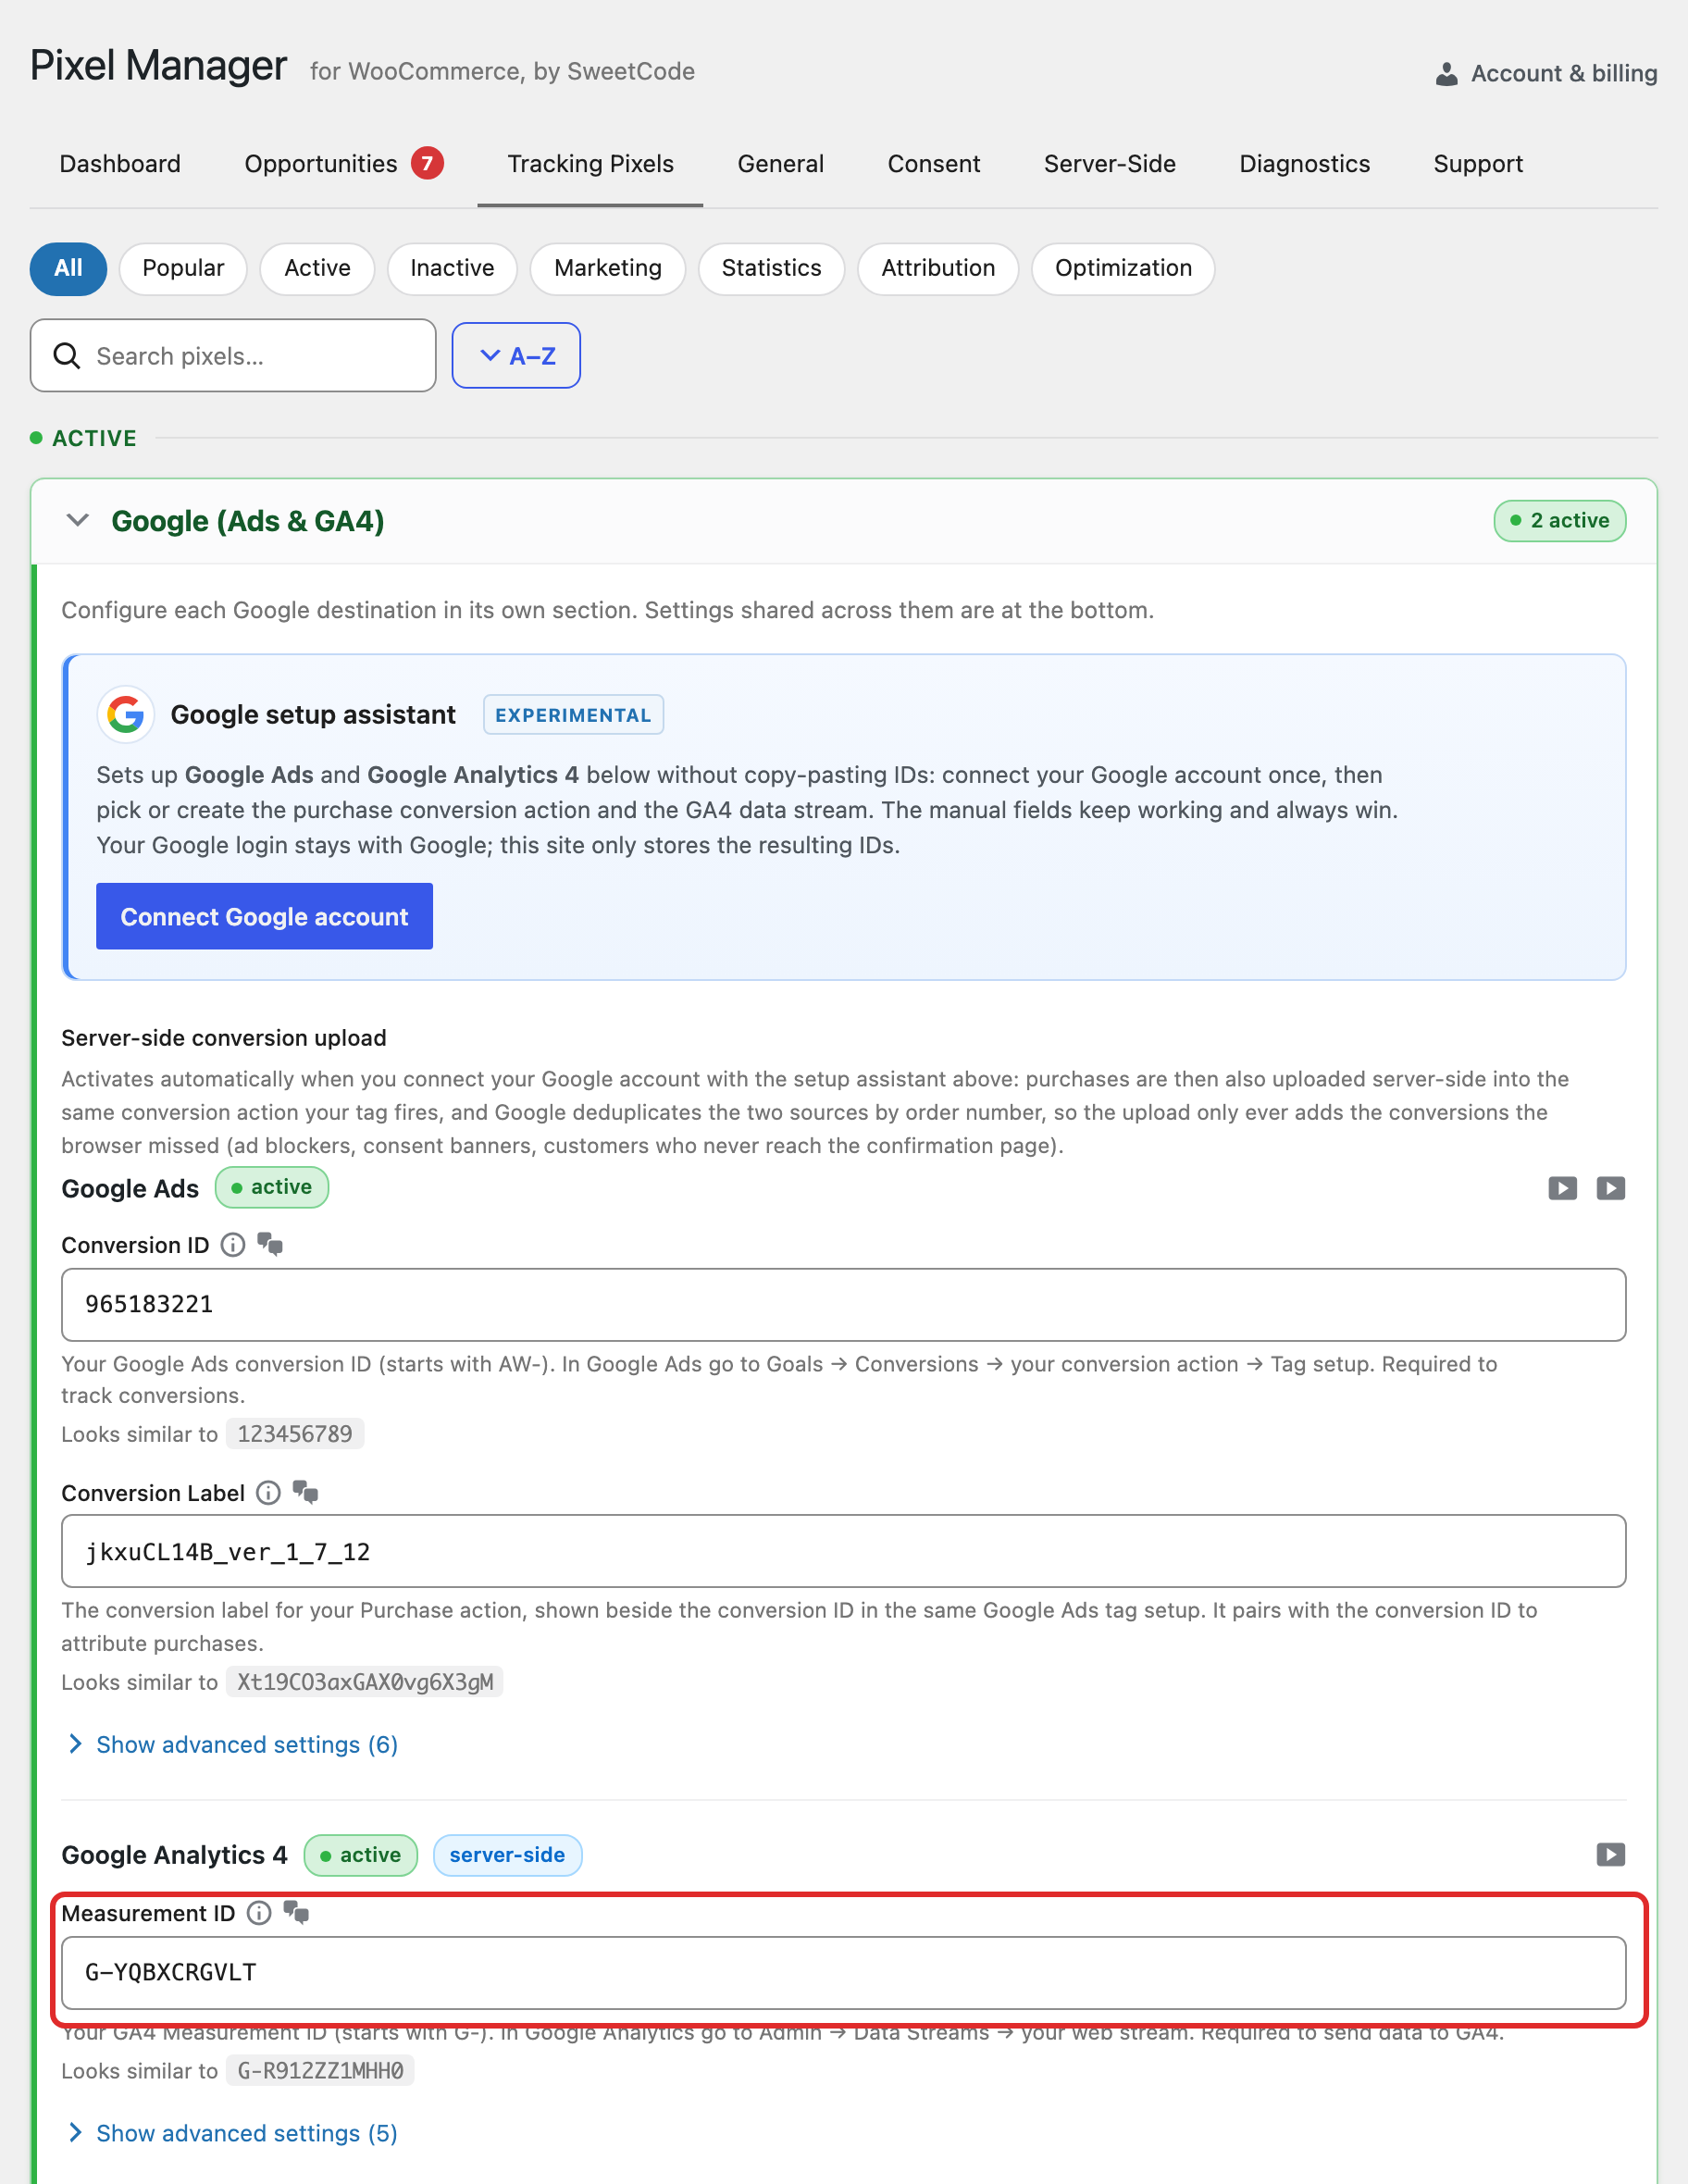Filter pixels by Active
The width and height of the screenshot is (1688, 2184).
317,268
